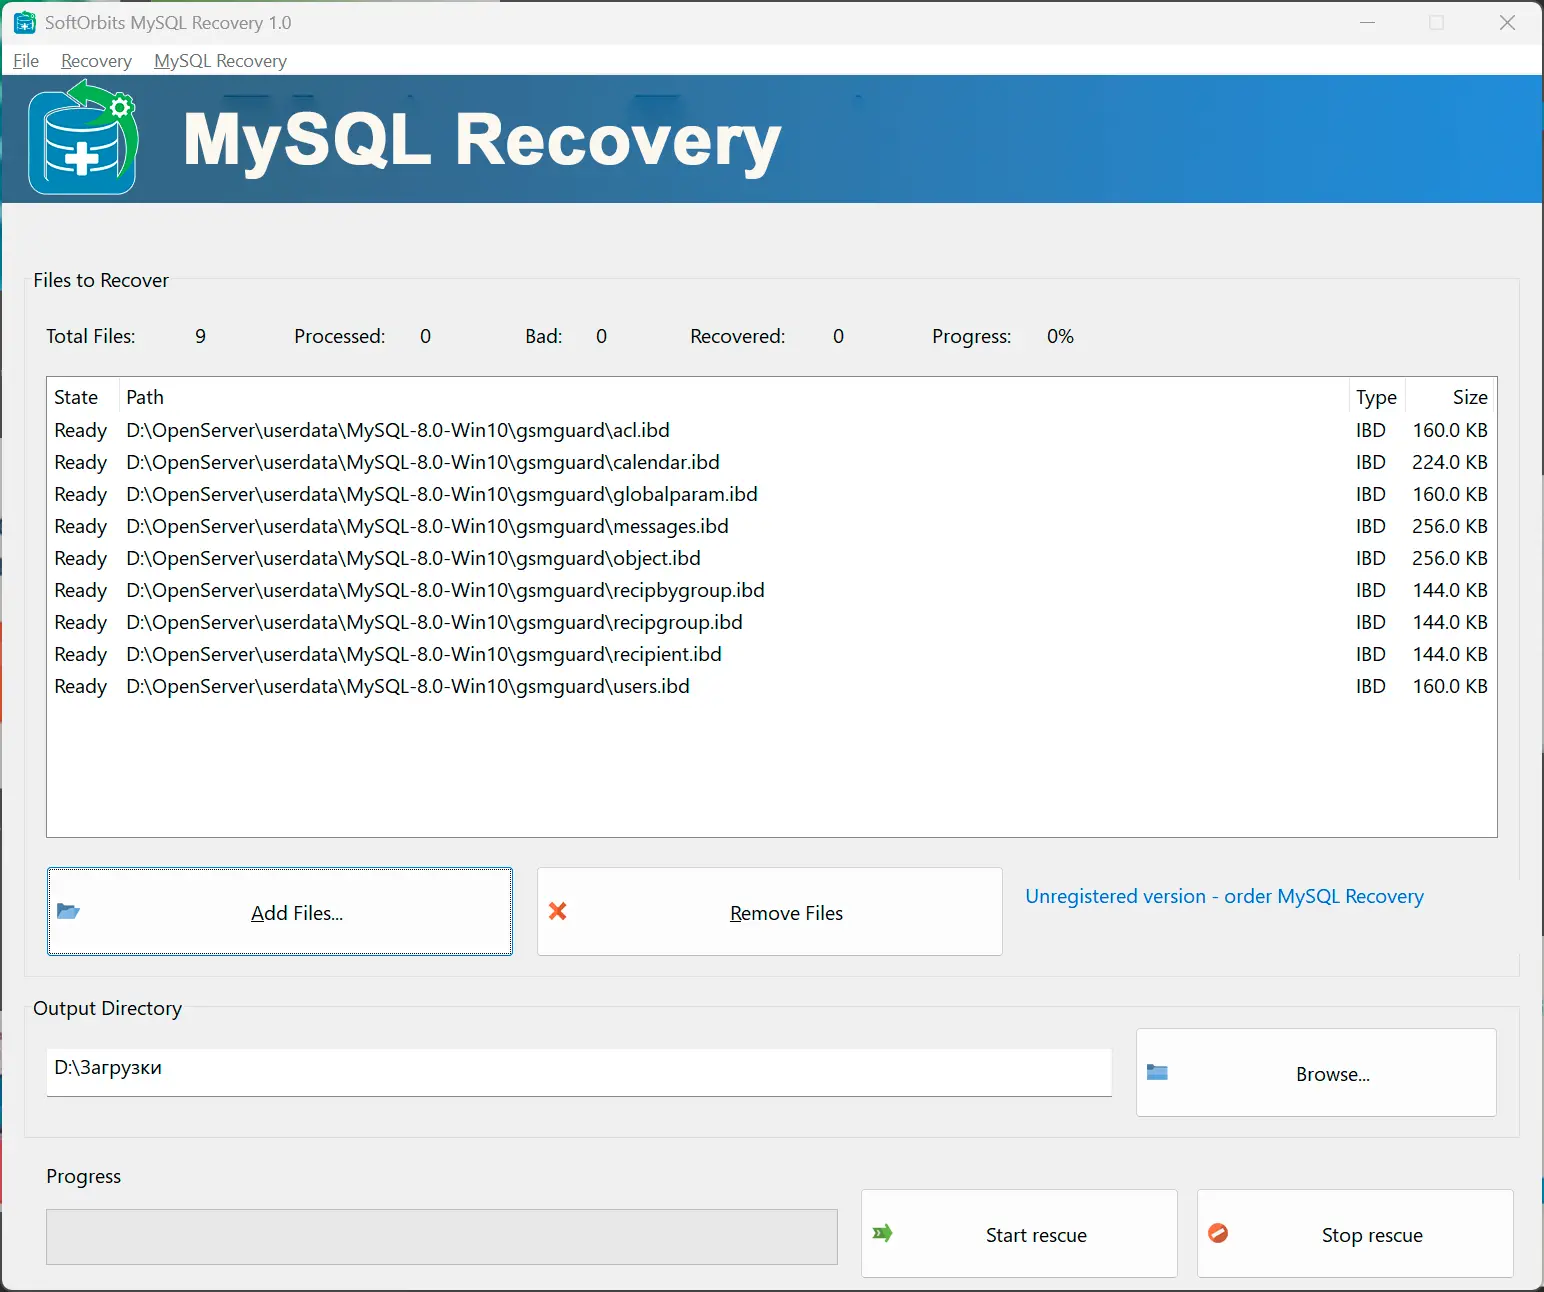The image size is (1544, 1292).
Task: Click the blue folder Add Files icon
Action: pyautogui.click(x=68, y=911)
